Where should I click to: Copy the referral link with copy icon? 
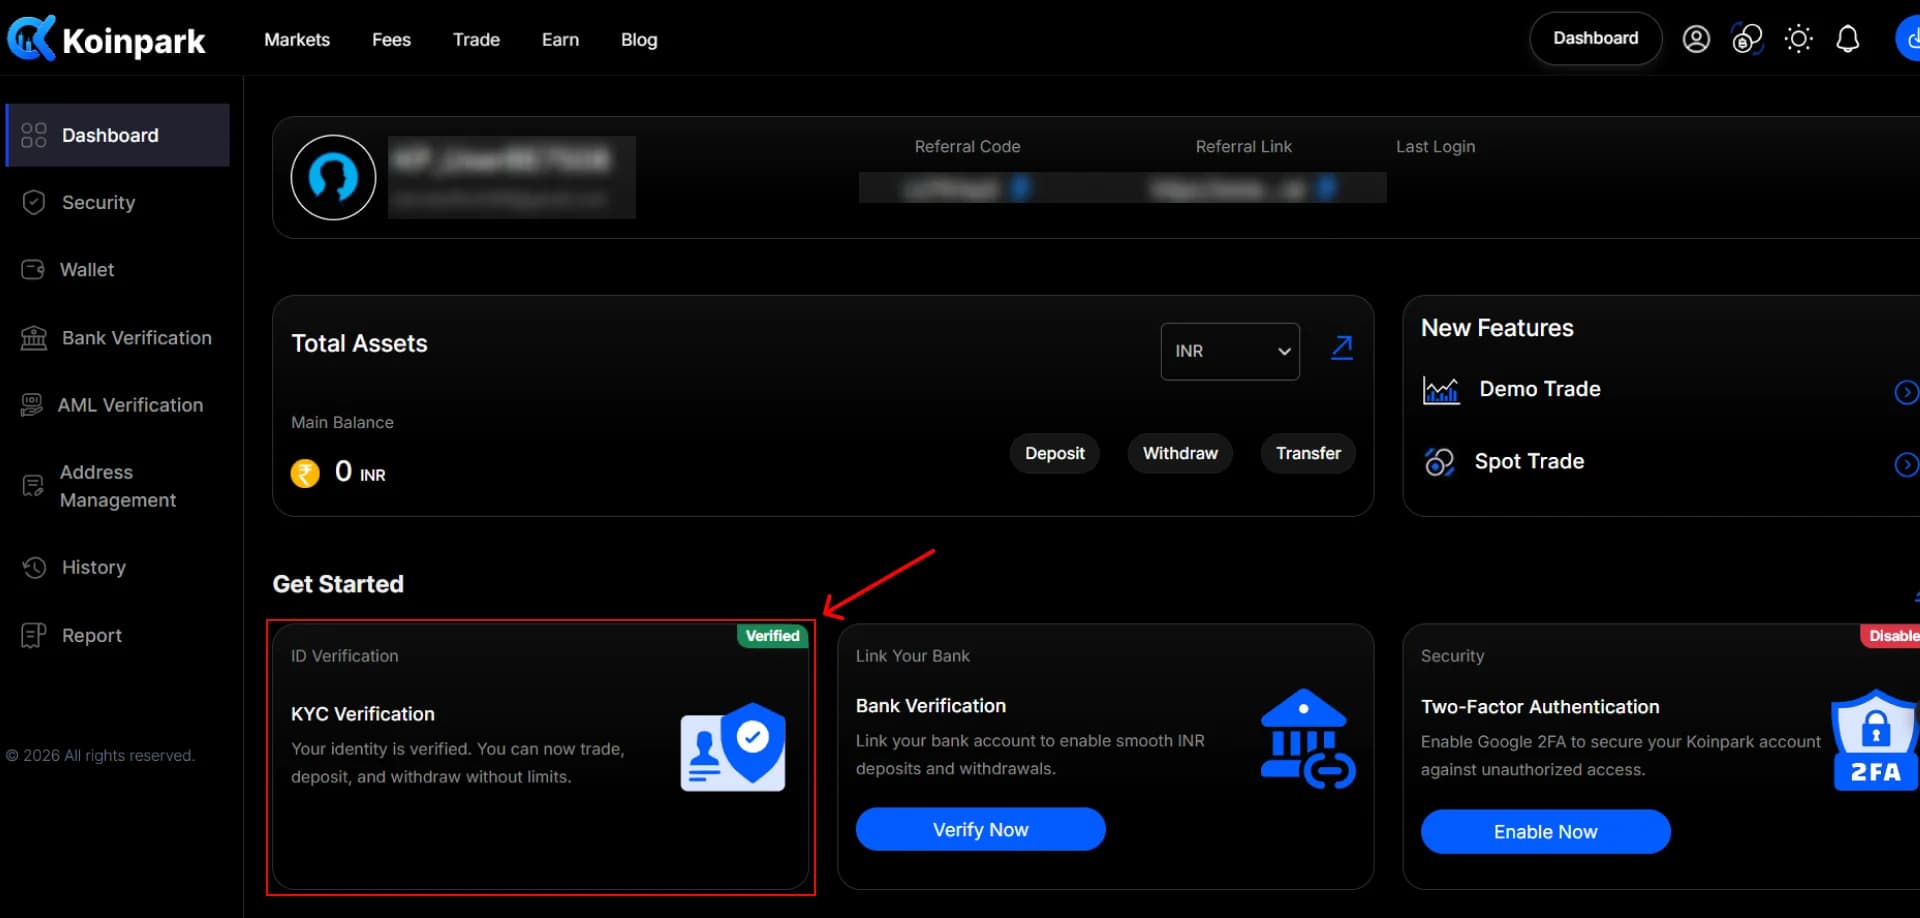coord(1326,187)
